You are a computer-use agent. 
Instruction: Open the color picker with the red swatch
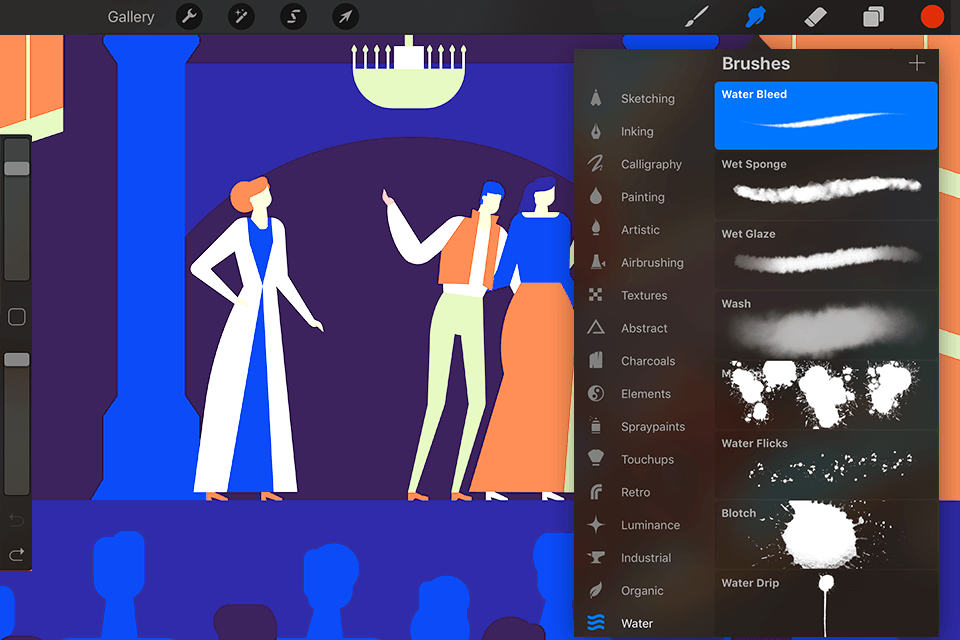pos(932,16)
